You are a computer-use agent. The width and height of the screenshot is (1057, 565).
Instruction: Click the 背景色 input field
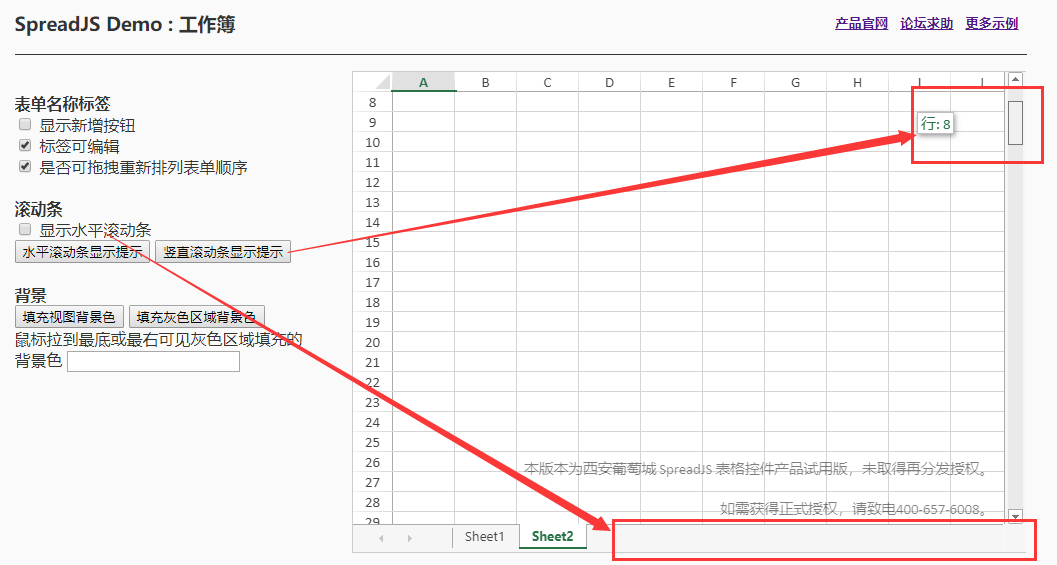[x=153, y=361]
